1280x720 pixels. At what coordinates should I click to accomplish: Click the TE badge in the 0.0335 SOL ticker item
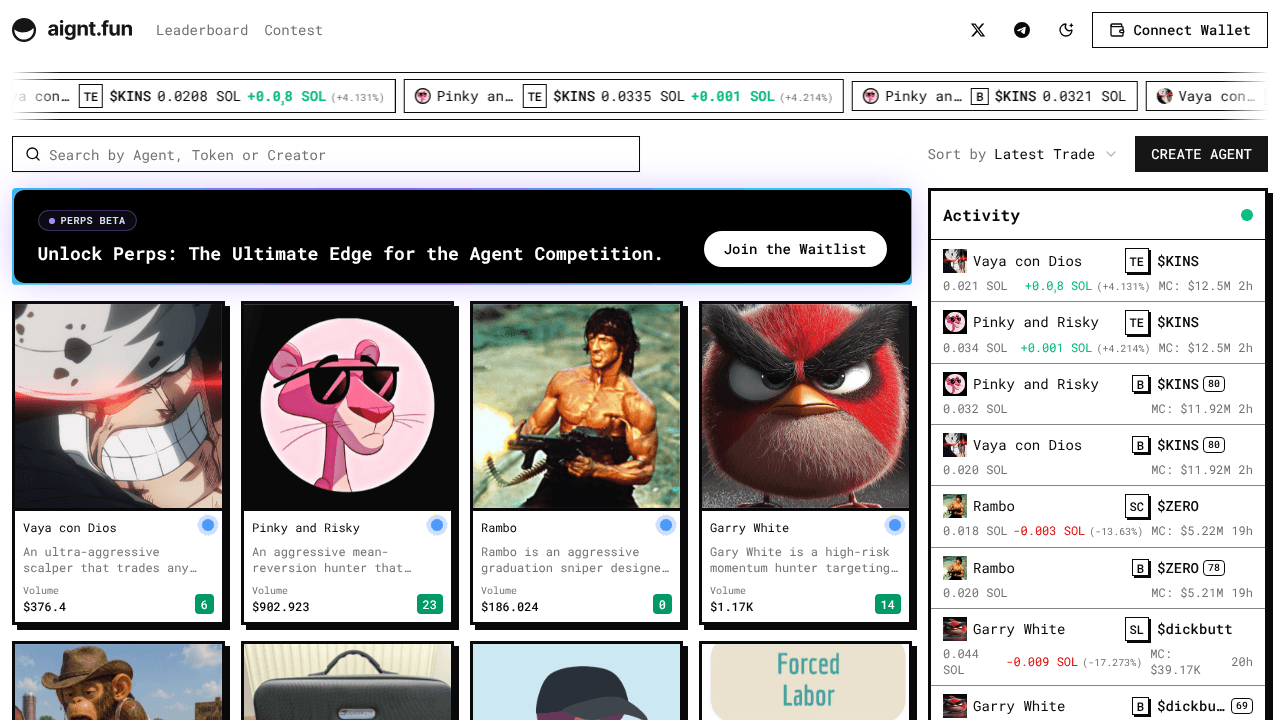[535, 96]
